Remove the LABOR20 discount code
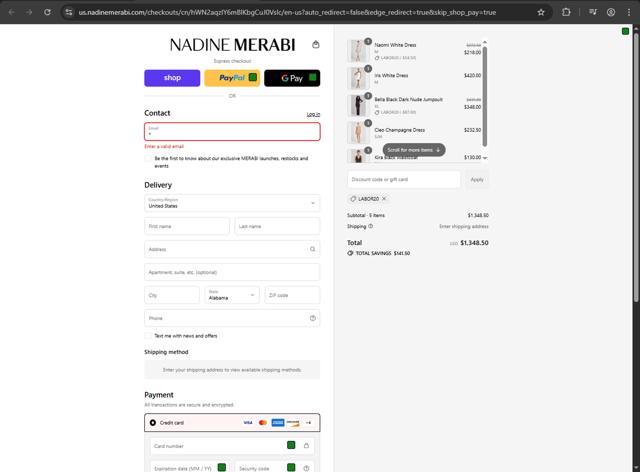The height and width of the screenshot is (472, 640). [x=384, y=199]
